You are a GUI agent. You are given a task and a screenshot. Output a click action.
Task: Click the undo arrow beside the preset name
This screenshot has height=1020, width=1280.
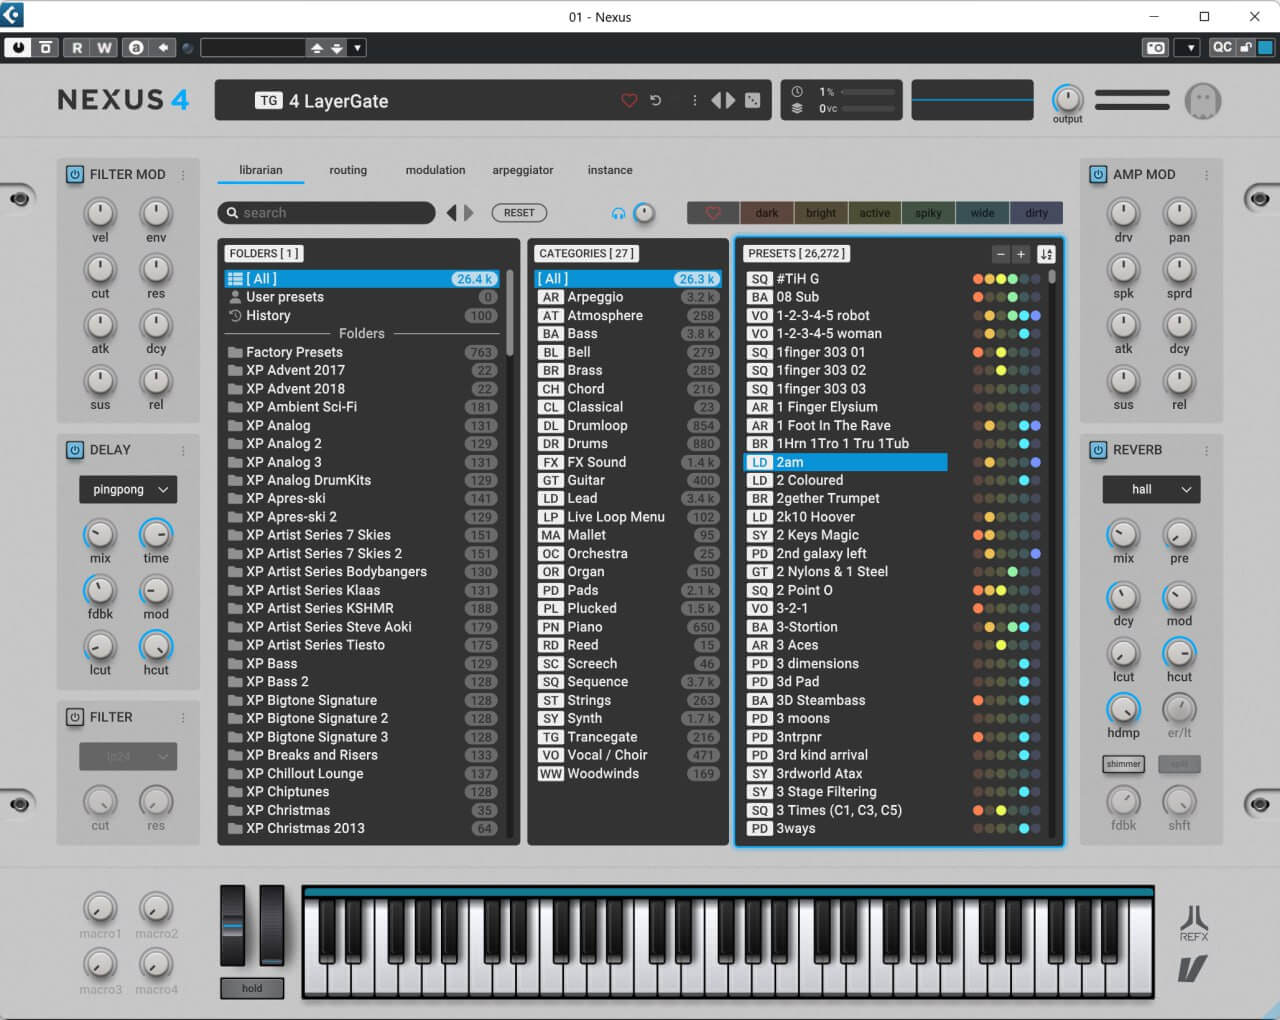click(x=656, y=101)
